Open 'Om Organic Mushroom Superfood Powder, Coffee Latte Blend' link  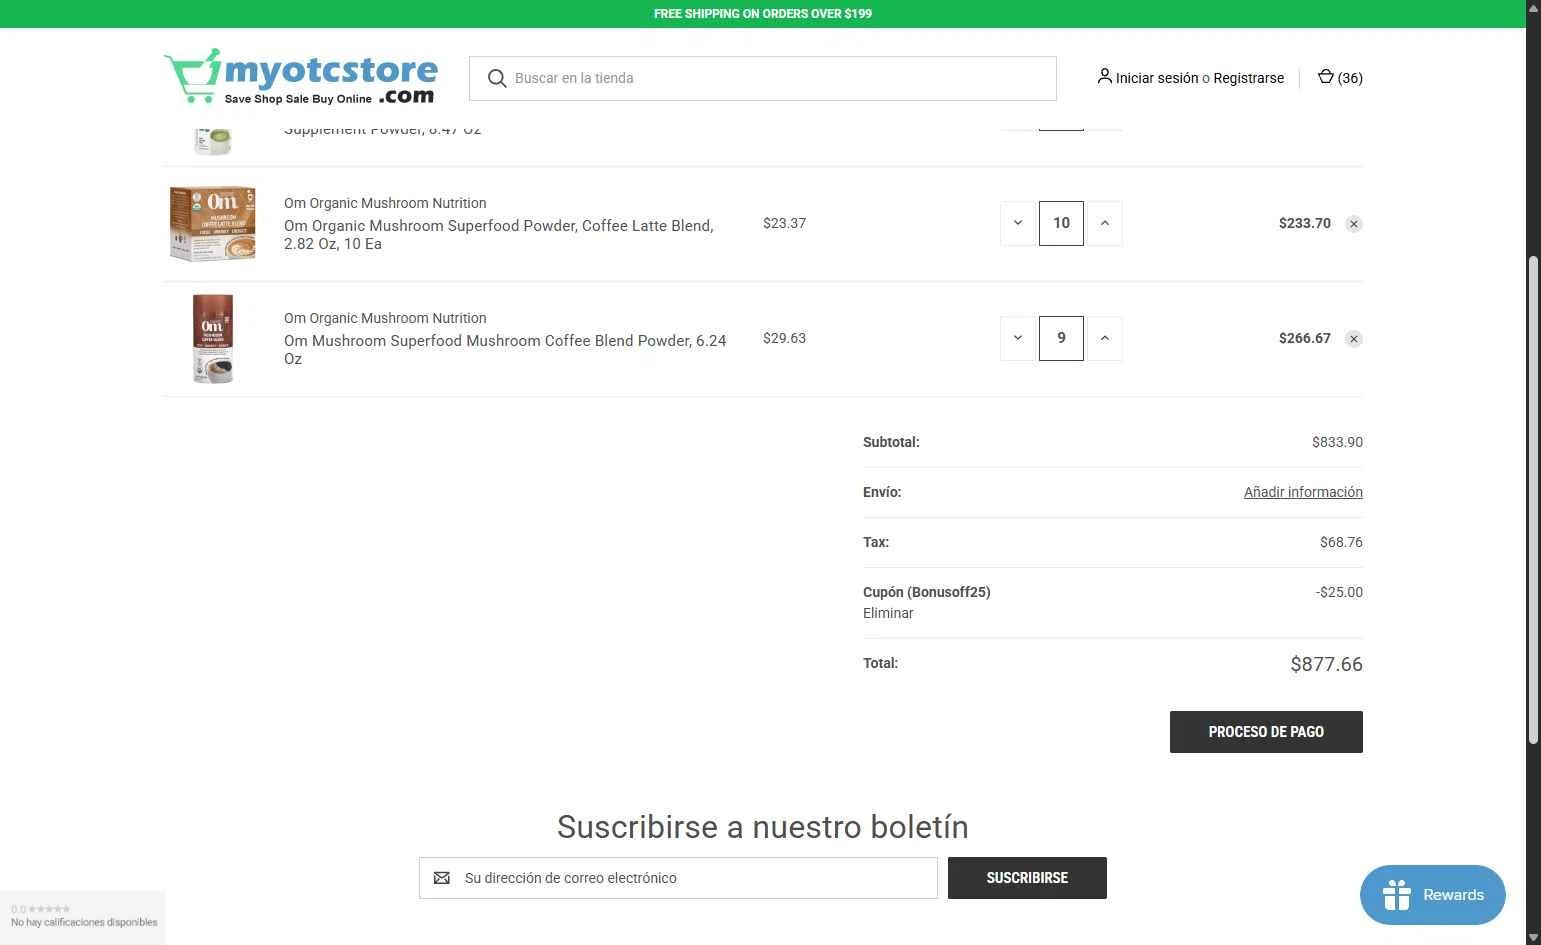click(499, 235)
